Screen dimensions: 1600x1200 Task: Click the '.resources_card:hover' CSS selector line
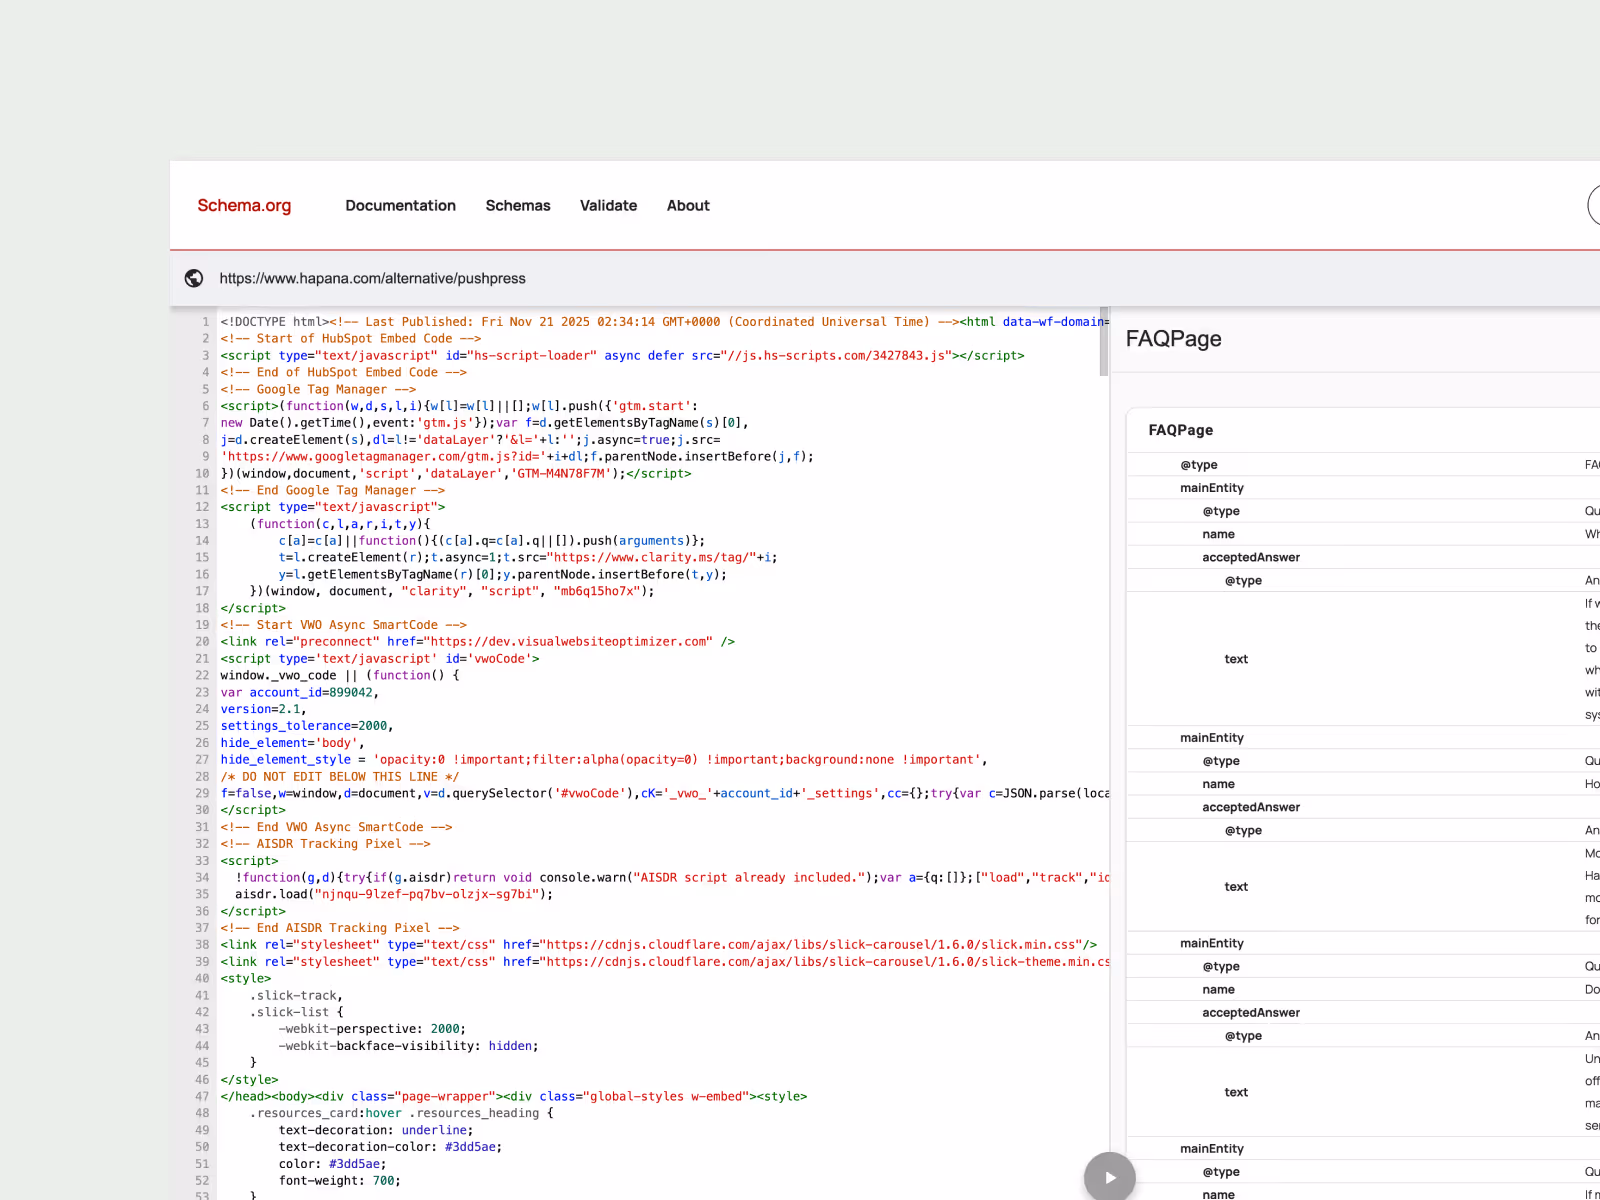point(401,1113)
